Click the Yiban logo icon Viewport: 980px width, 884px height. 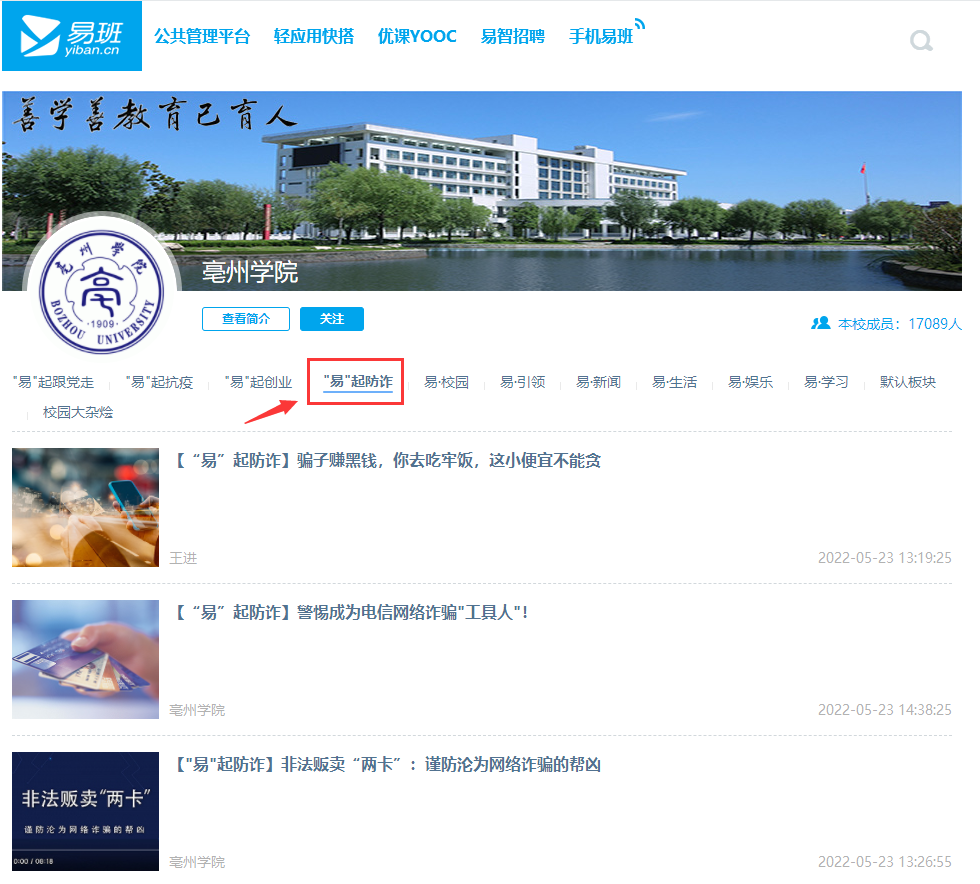click(x=71, y=37)
